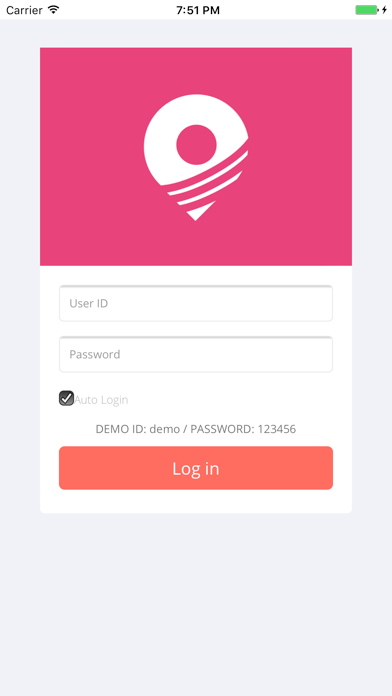This screenshot has width=392, height=696.
Task: Click the striped bands of the pin logo
Action: pos(206,182)
